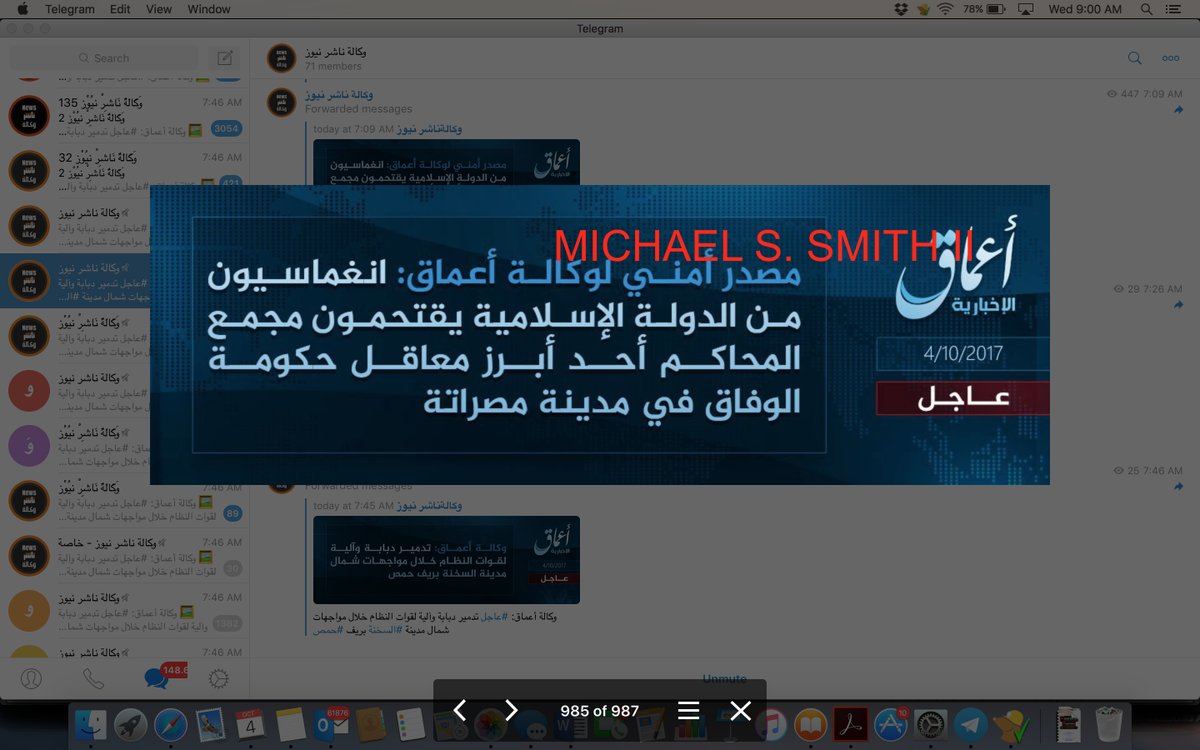Viewport: 1200px width, 750px height.
Task: Open the chat row ending in خاصة
Action: click(x=124, y=555)
